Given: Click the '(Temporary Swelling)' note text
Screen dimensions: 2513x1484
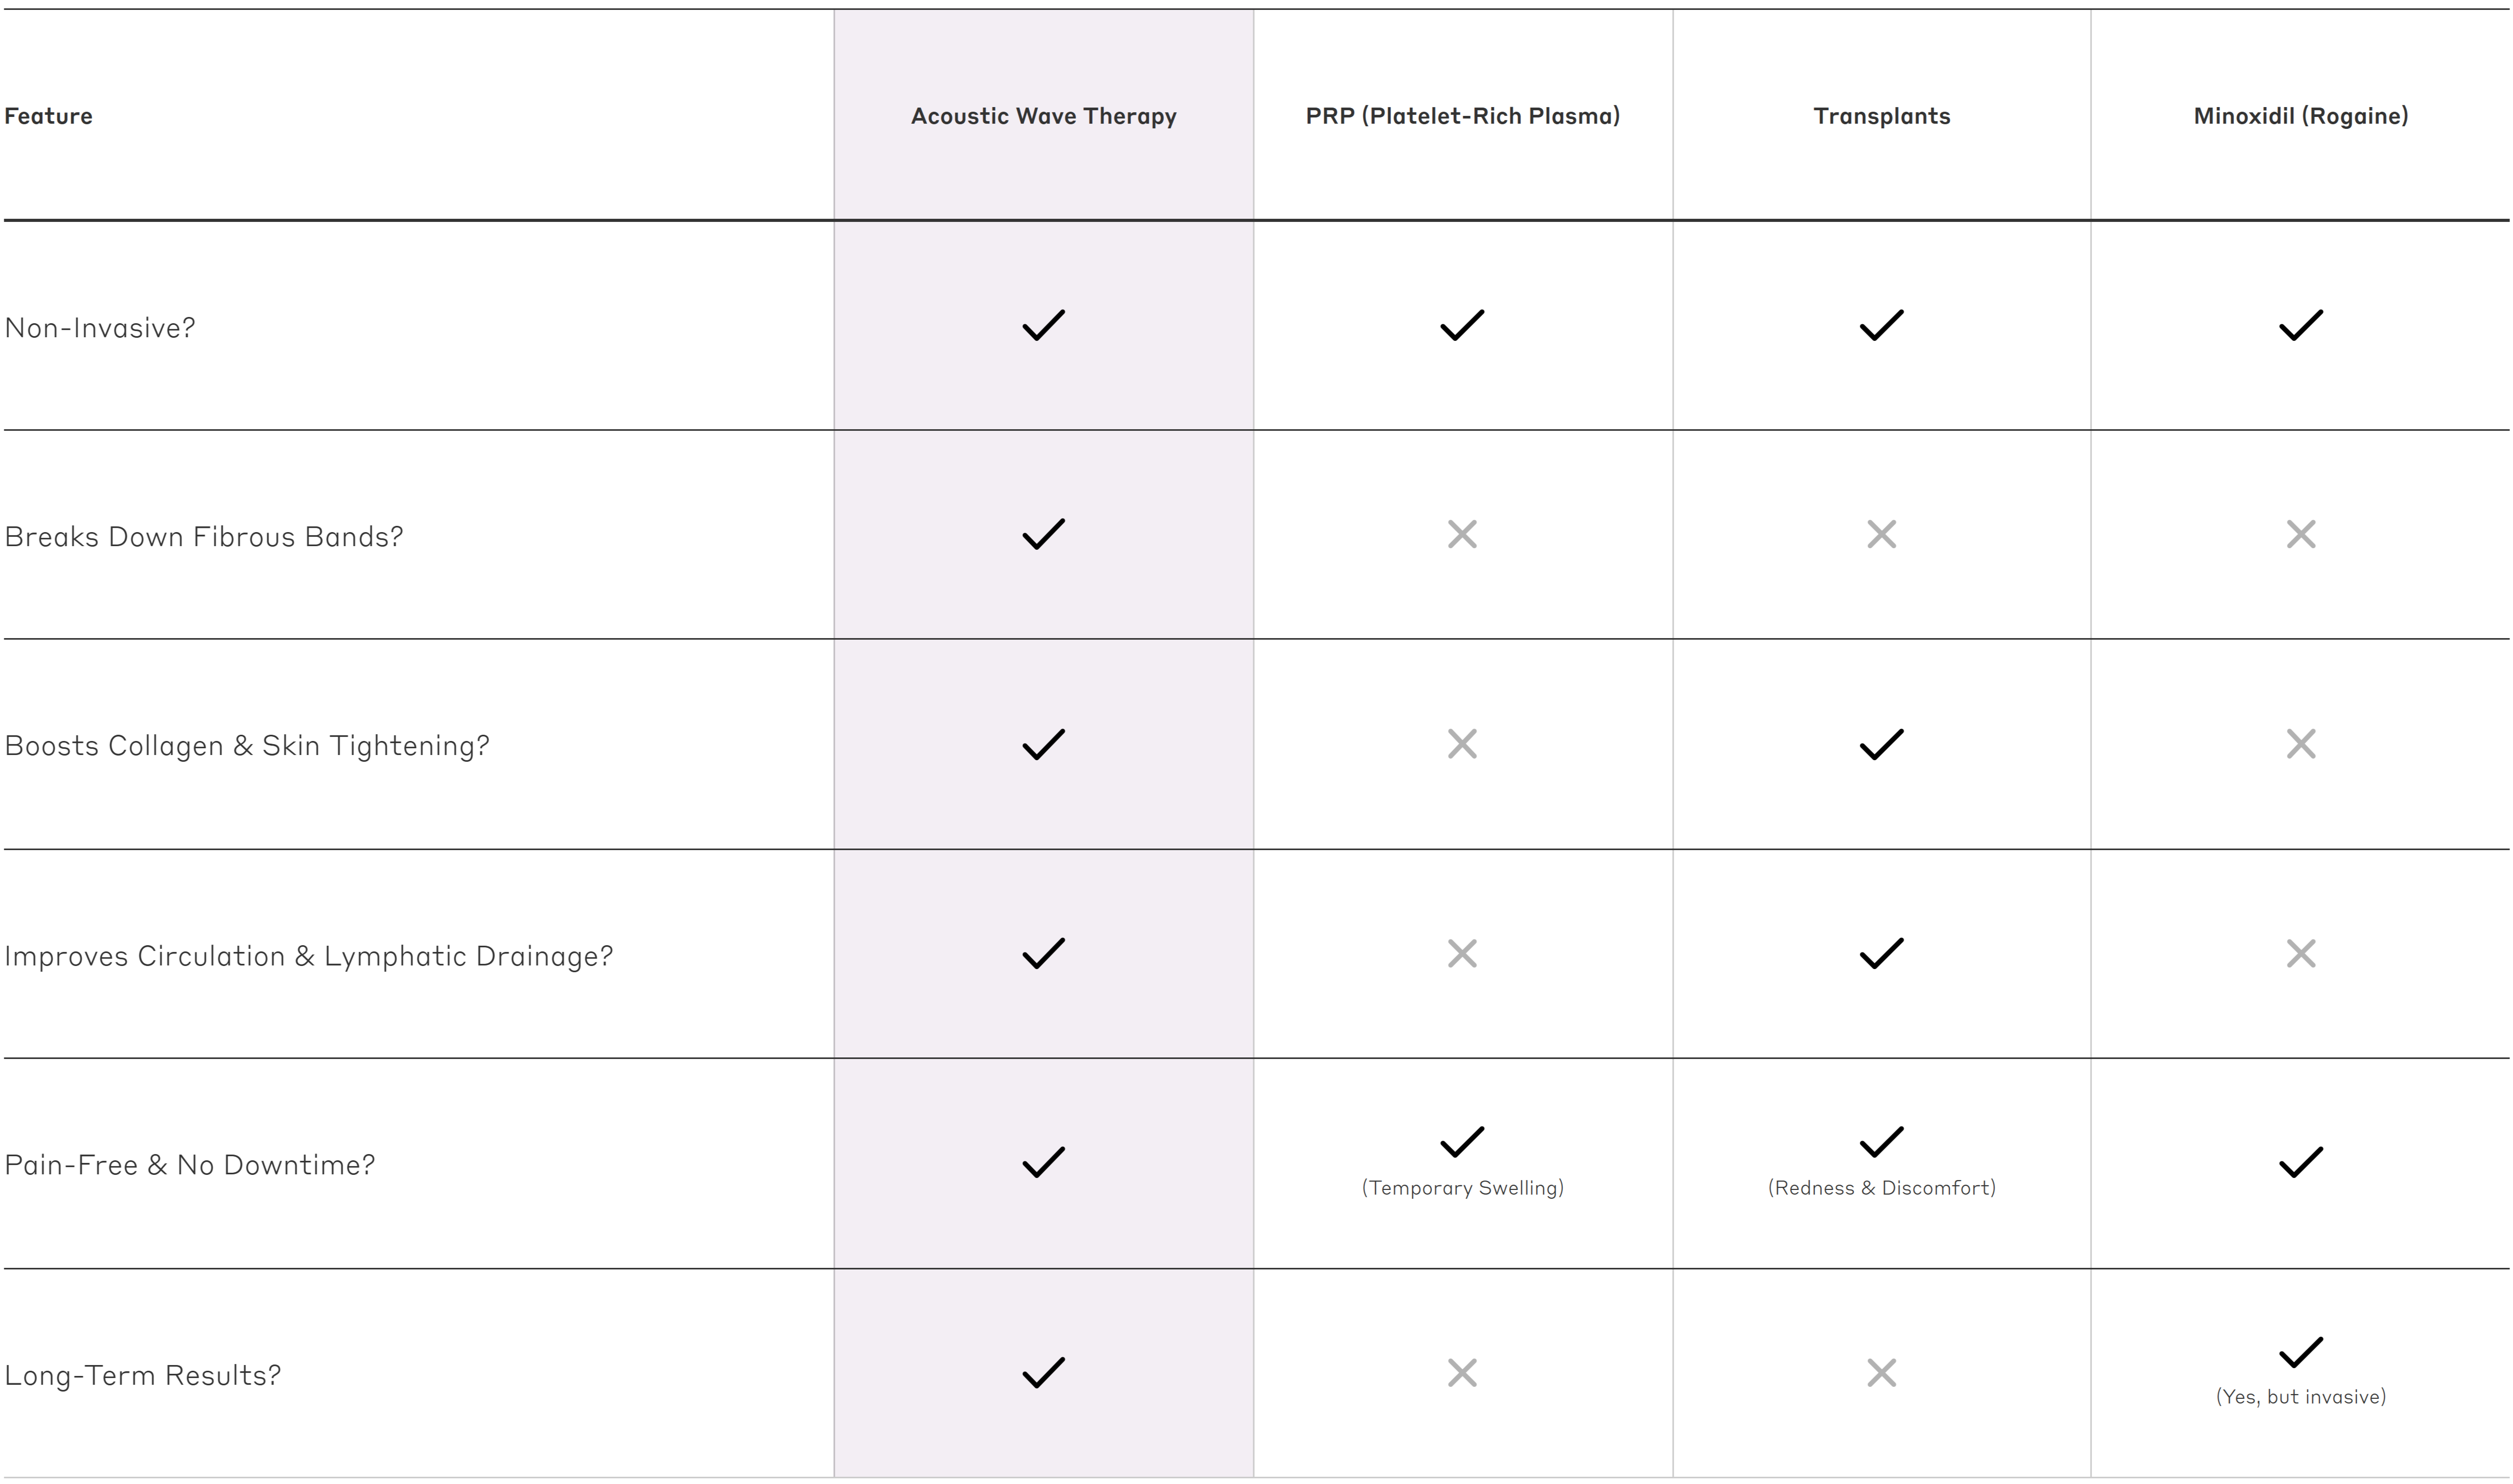Looking at the screenshot, I should click(1462, 1188).
